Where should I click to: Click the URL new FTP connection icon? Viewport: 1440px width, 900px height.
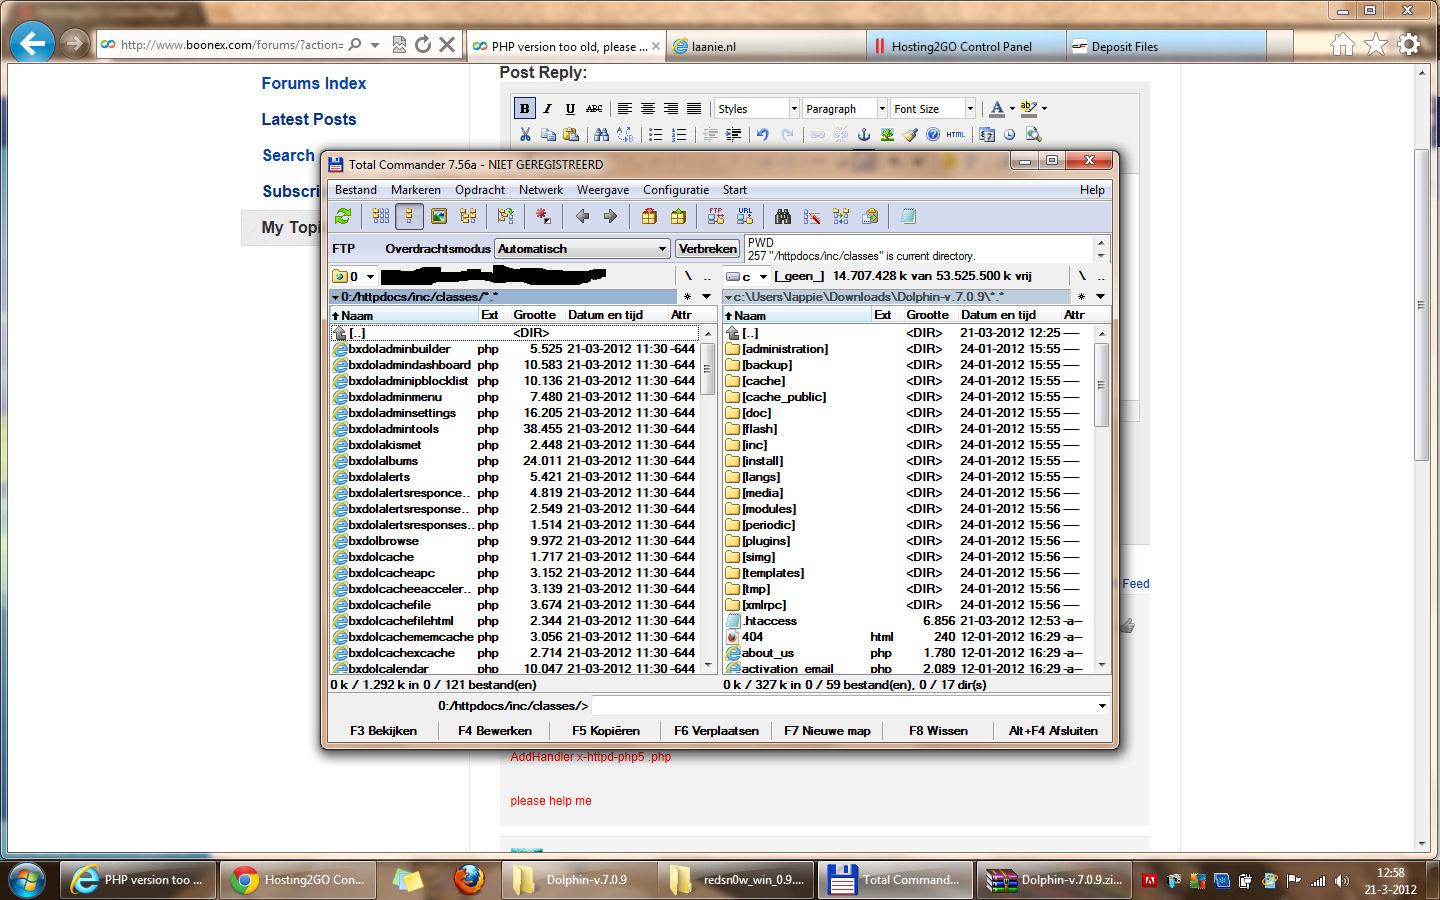(745, 216)
